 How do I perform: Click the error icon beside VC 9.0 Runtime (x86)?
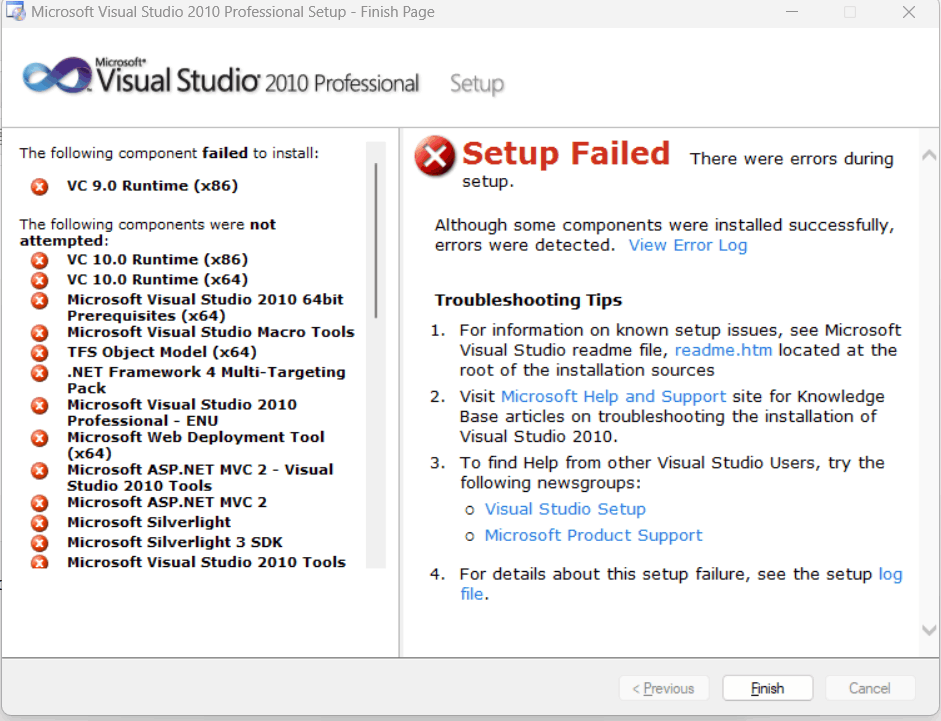(x=39, y=186)
